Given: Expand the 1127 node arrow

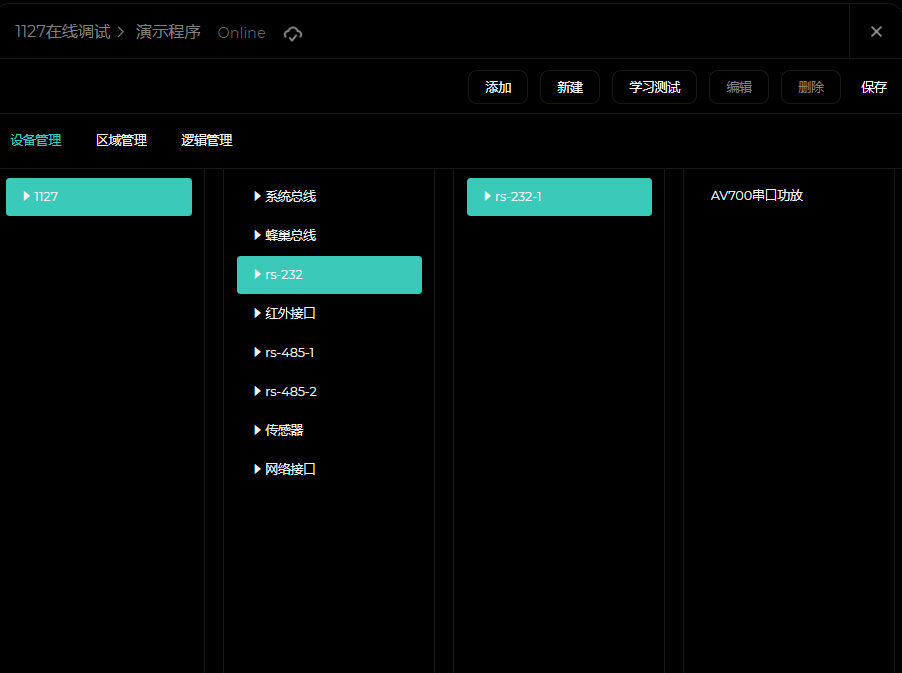Looking at the screenshot, I should (26, 196).
